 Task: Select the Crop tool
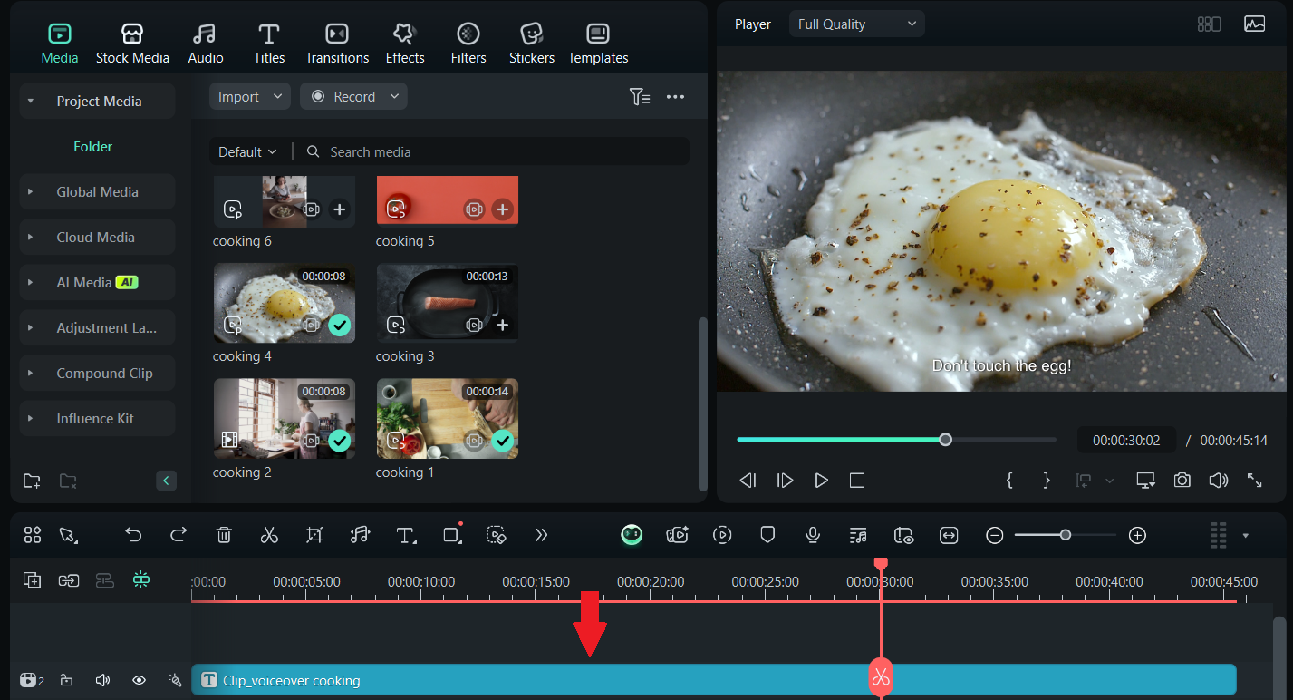314,535
